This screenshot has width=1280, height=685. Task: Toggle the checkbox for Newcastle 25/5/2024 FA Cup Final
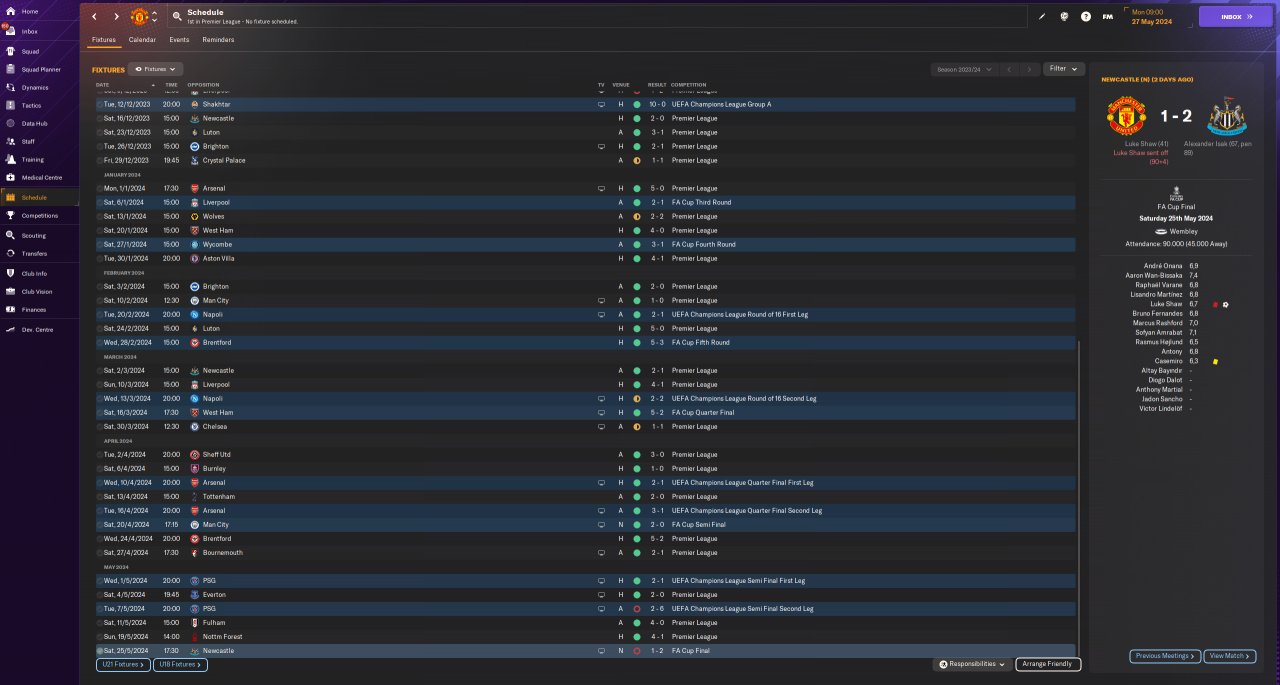click(x=99, y=650)
